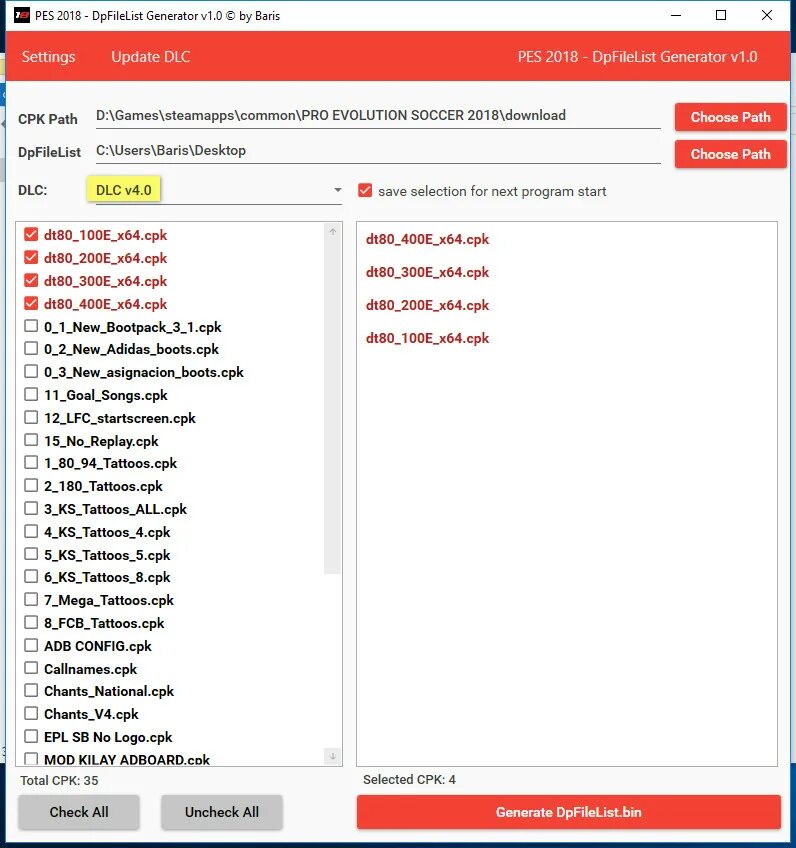Click Generate DpFileList.bin button
The height and width of the screenshot is (848, 796).
pos(568,812)
